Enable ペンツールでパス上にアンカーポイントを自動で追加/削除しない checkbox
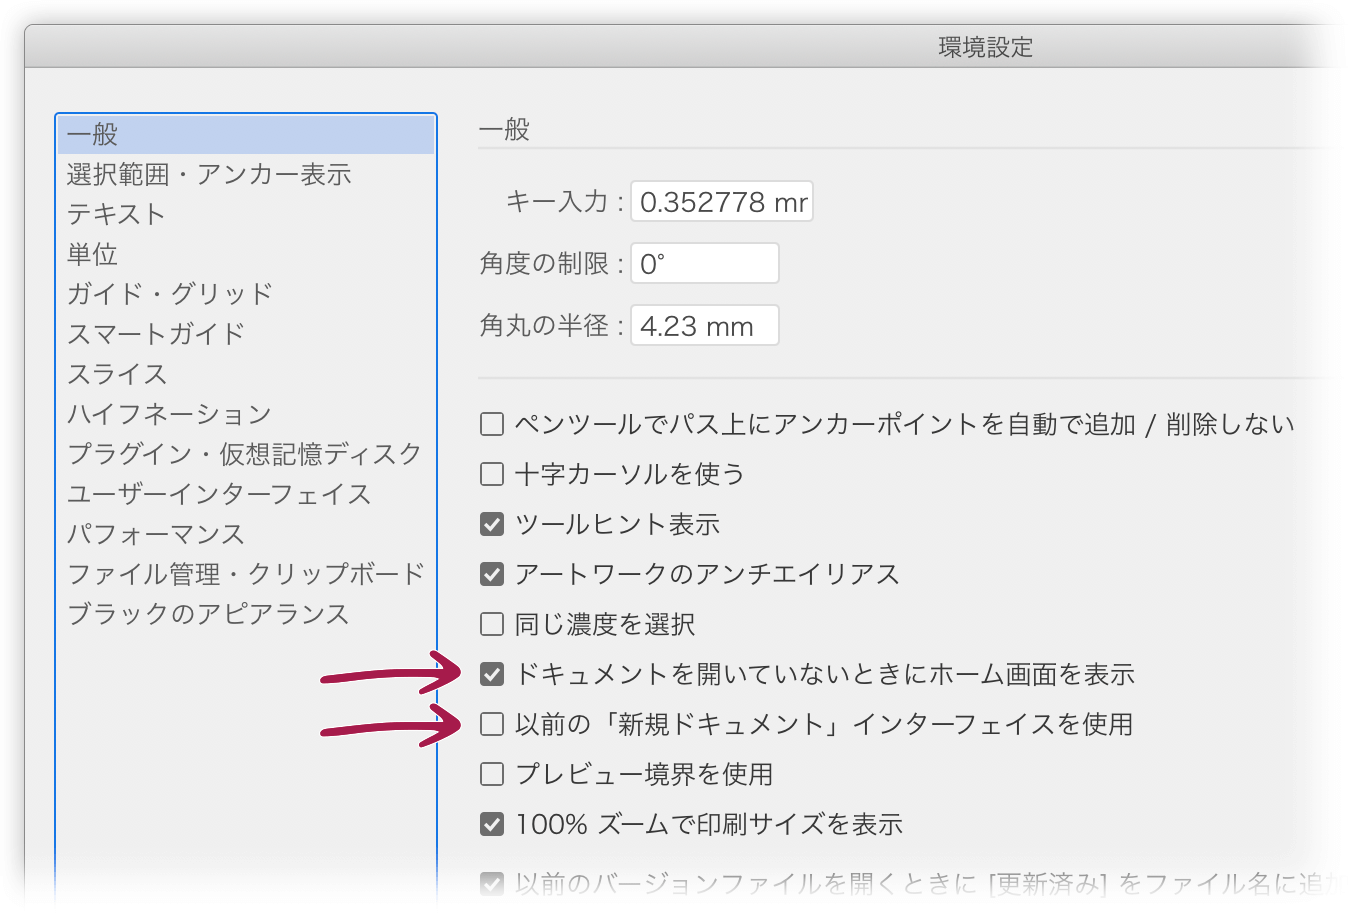This screenshot has width=1348, height=914. (492, 424)
